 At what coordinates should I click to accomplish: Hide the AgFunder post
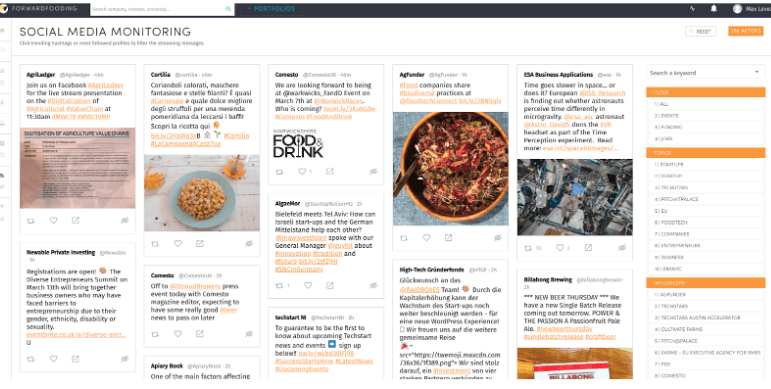tap(498, 238)
